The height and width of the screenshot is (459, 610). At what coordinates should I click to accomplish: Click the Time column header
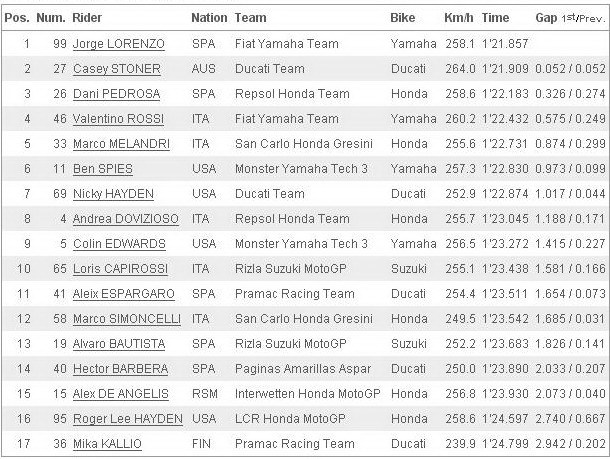tap(495, 18)
